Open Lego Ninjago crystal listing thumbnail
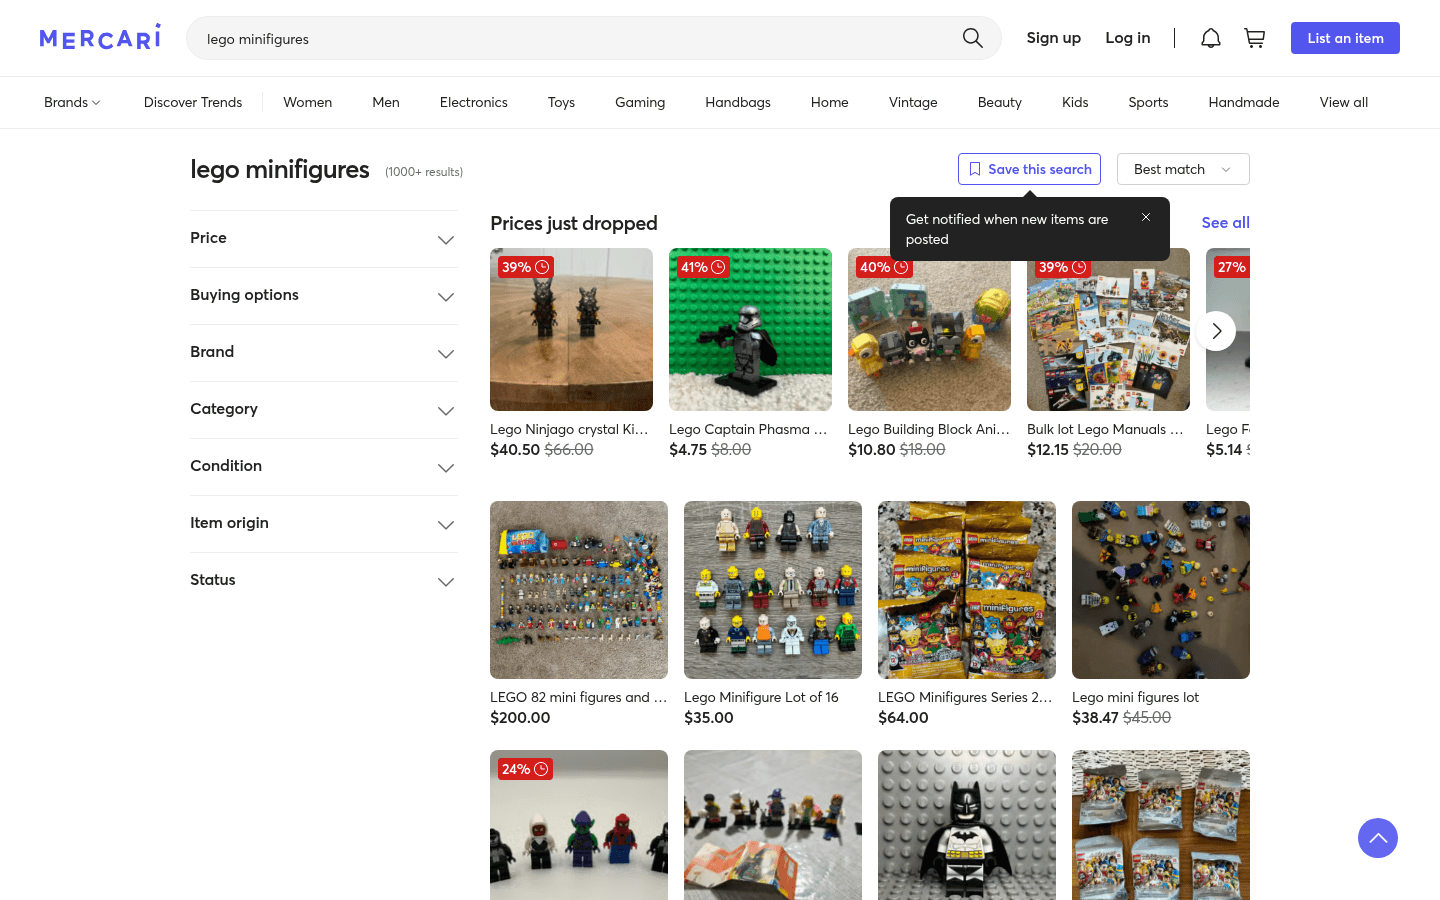This screenshot has width=1440, height=900. (x=571, y=330)
